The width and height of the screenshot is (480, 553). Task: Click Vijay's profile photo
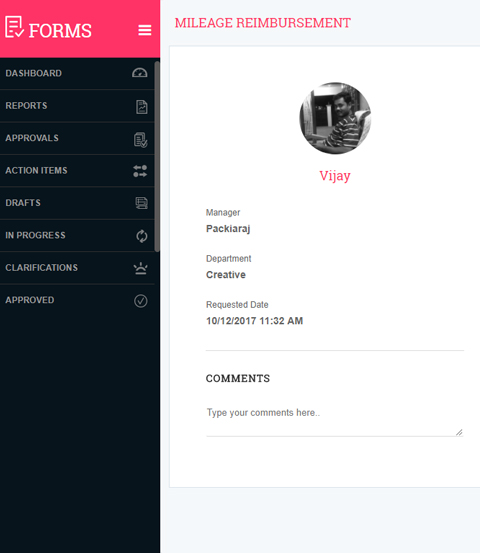click(335, 118)
